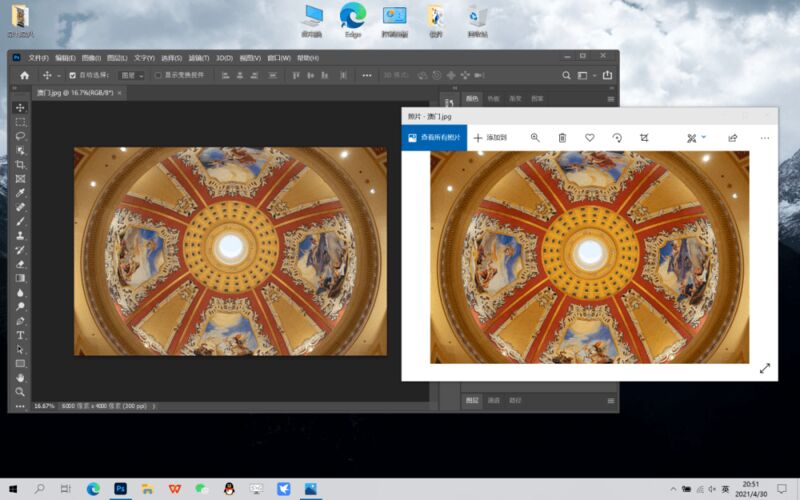
Task: Close the 澳门.jpg document tab
Action: pos(120,93)
